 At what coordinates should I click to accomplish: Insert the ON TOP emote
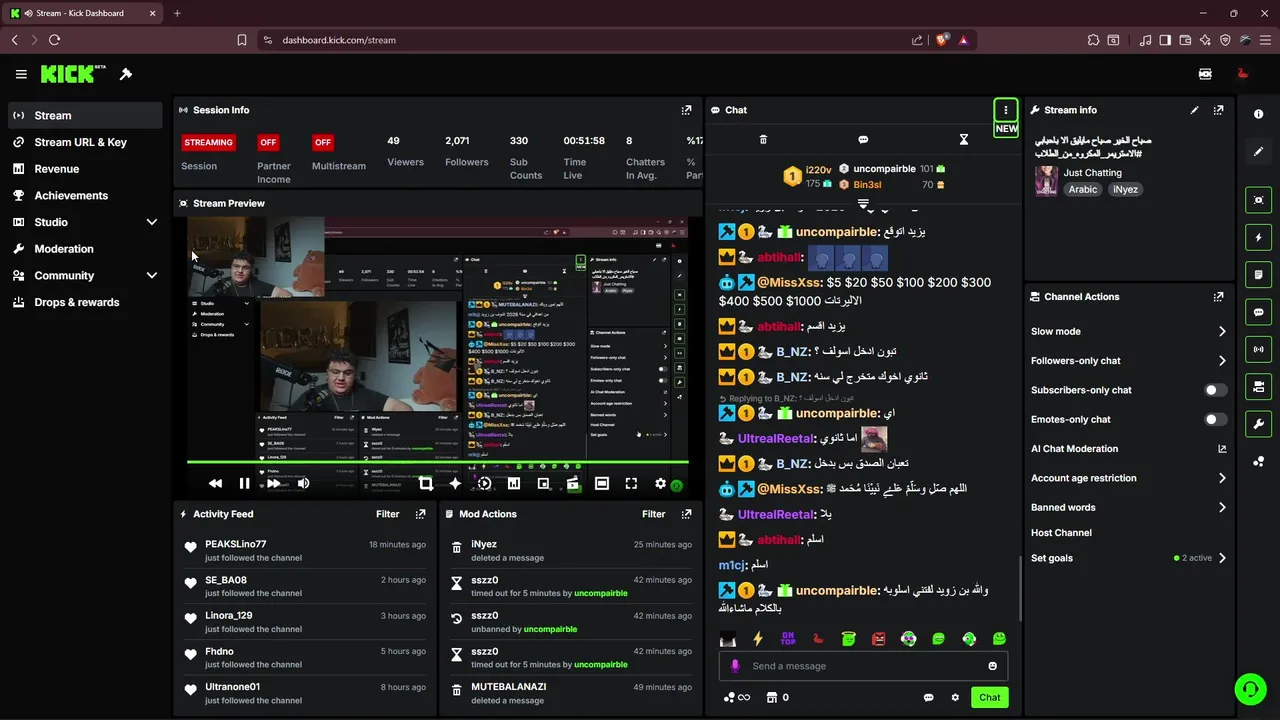point(788,639)
